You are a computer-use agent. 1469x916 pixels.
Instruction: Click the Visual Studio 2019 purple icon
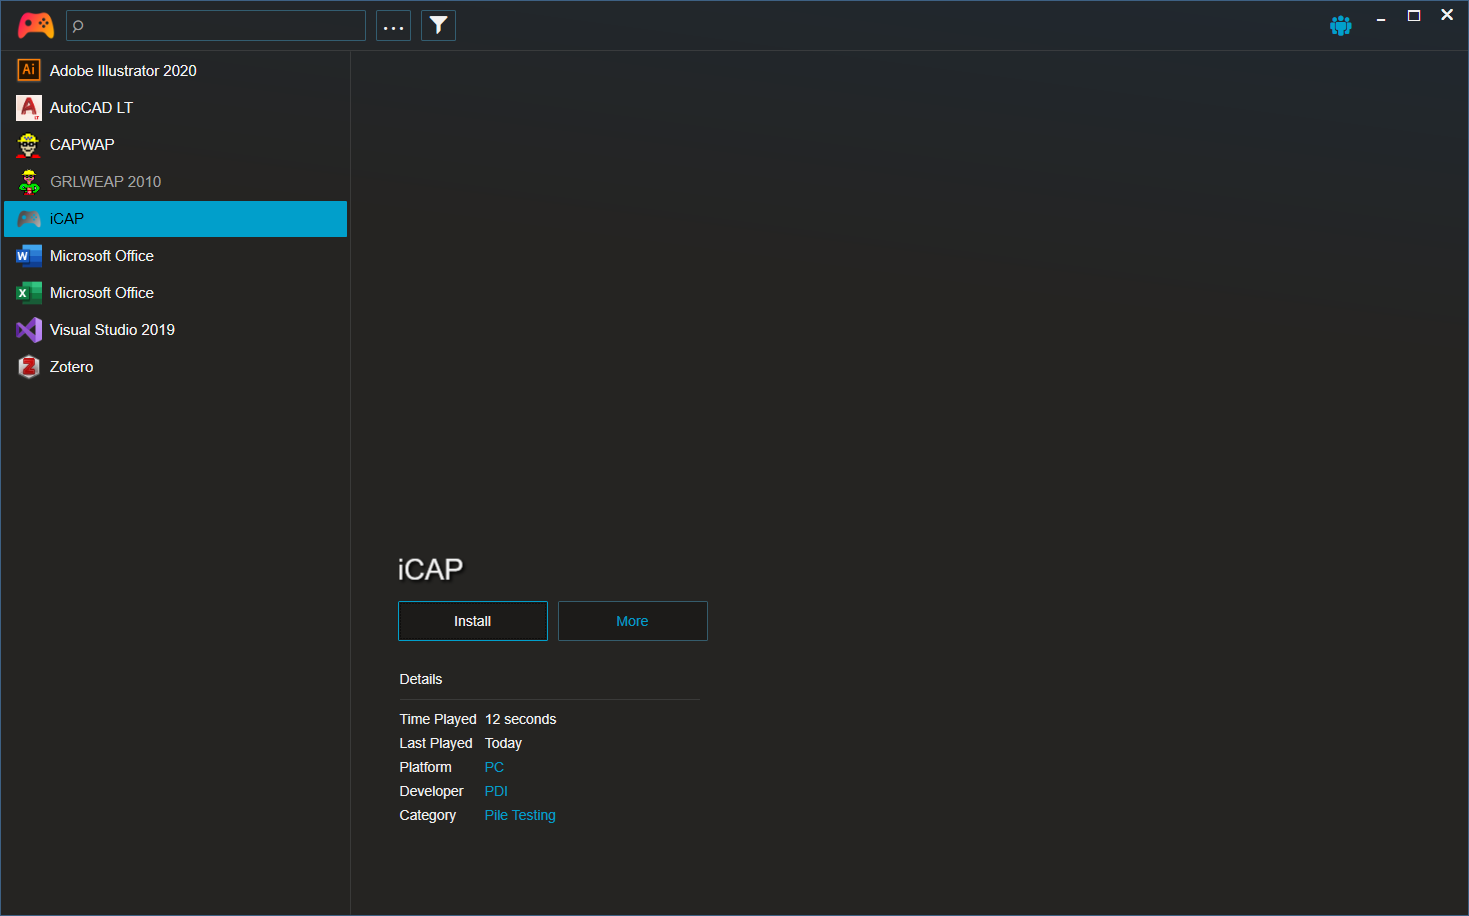click(29, 329)
